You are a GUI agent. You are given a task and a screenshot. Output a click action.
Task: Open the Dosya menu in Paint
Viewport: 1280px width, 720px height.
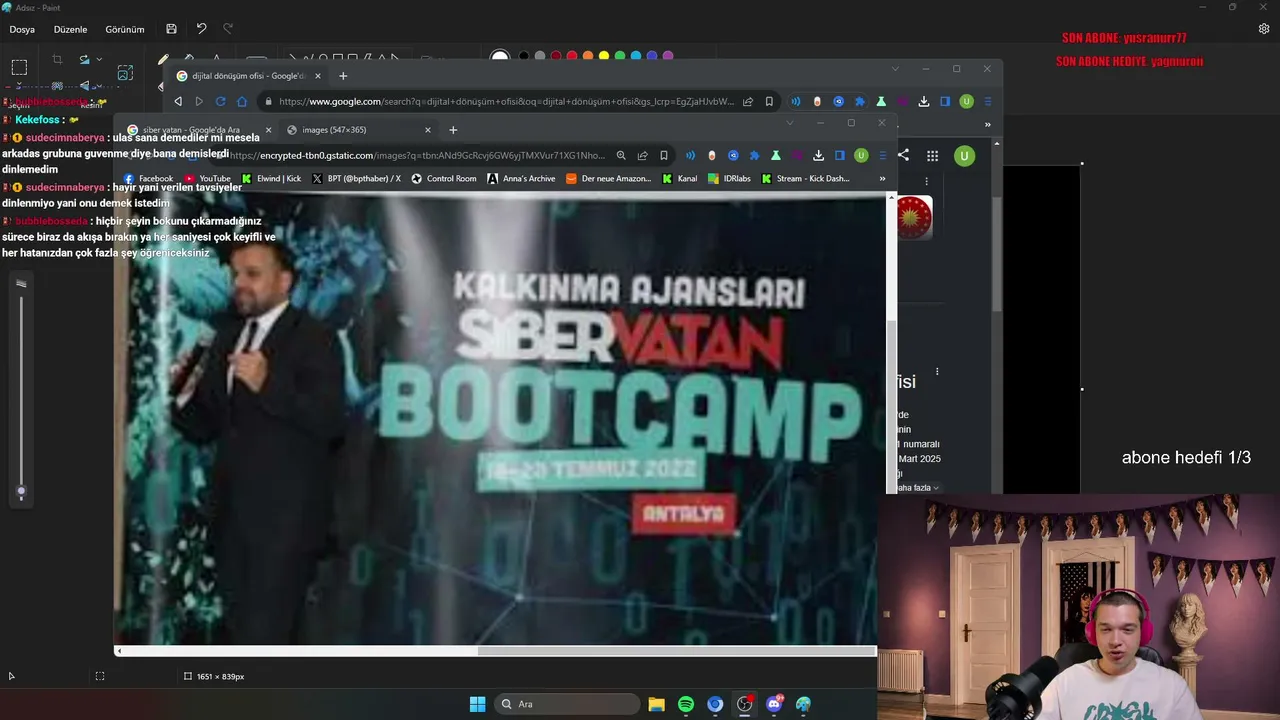[22, 30]
